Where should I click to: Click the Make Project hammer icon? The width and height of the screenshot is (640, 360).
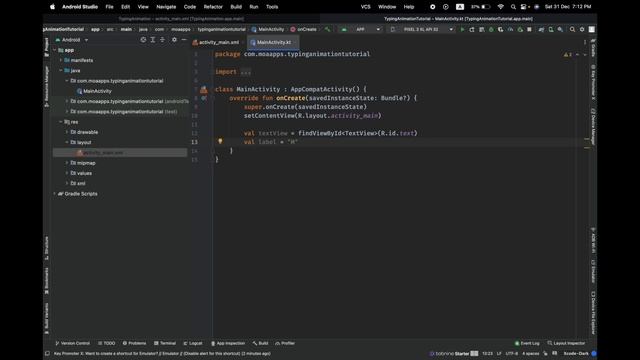tap(327, 29)
